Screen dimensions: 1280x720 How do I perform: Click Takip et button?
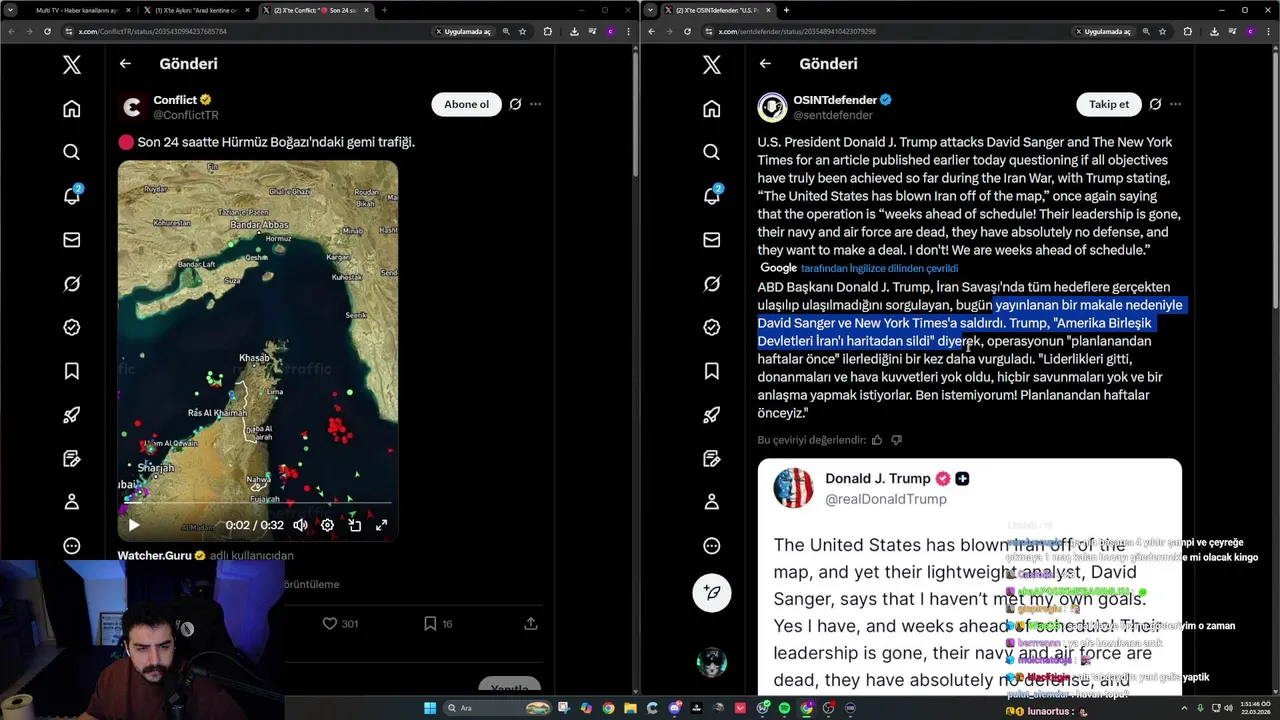tap(1109, 104)
